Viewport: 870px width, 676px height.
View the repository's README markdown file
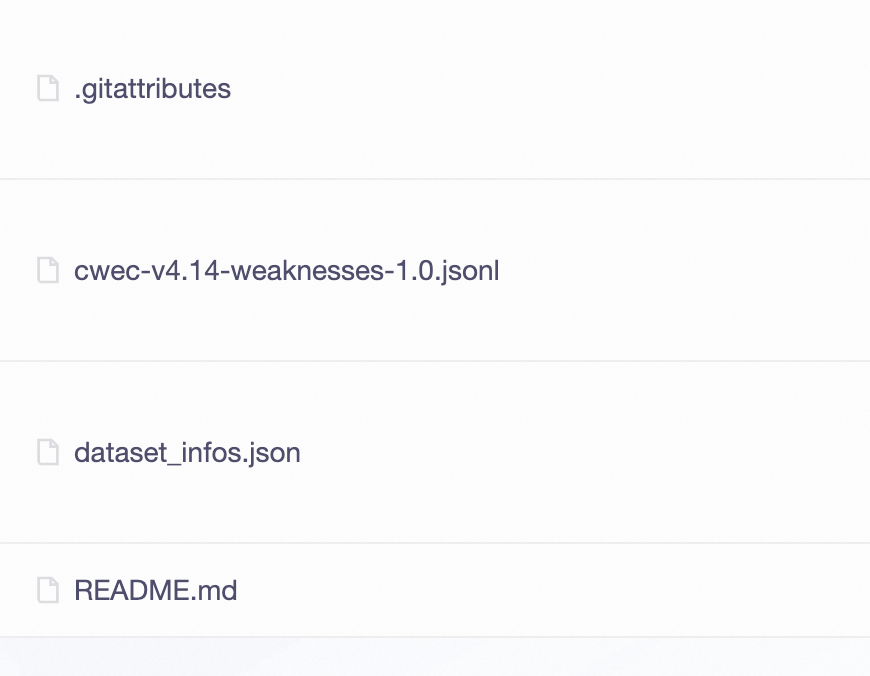(x=155, y=590)
